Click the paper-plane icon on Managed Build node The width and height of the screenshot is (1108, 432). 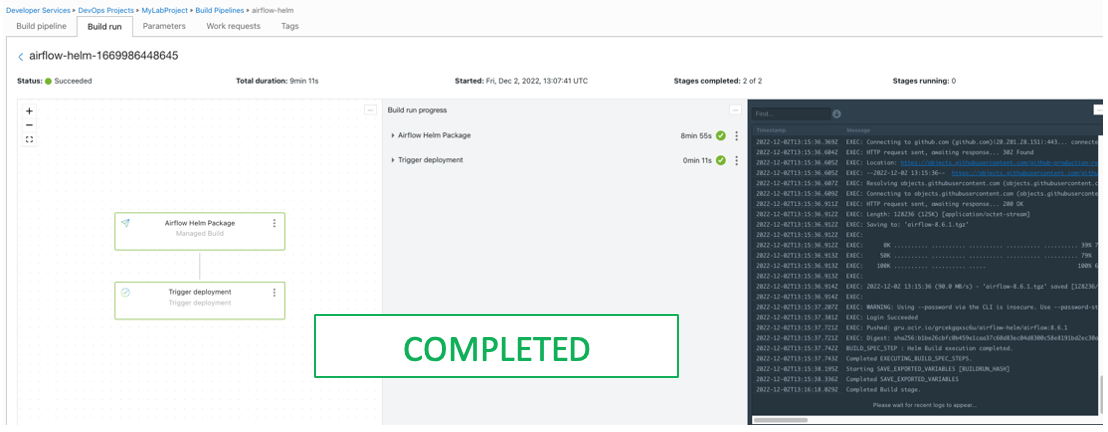(125, 223)
